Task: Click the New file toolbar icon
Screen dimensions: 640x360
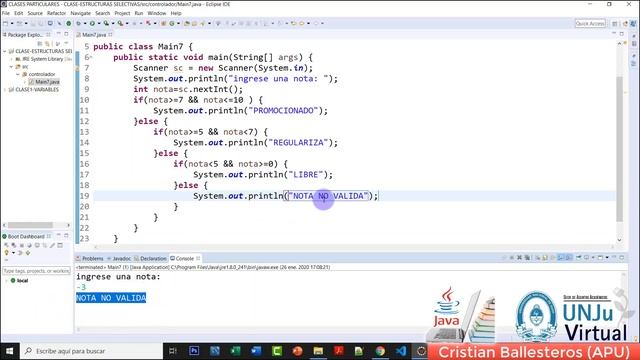Action: [x=5, y=23]
